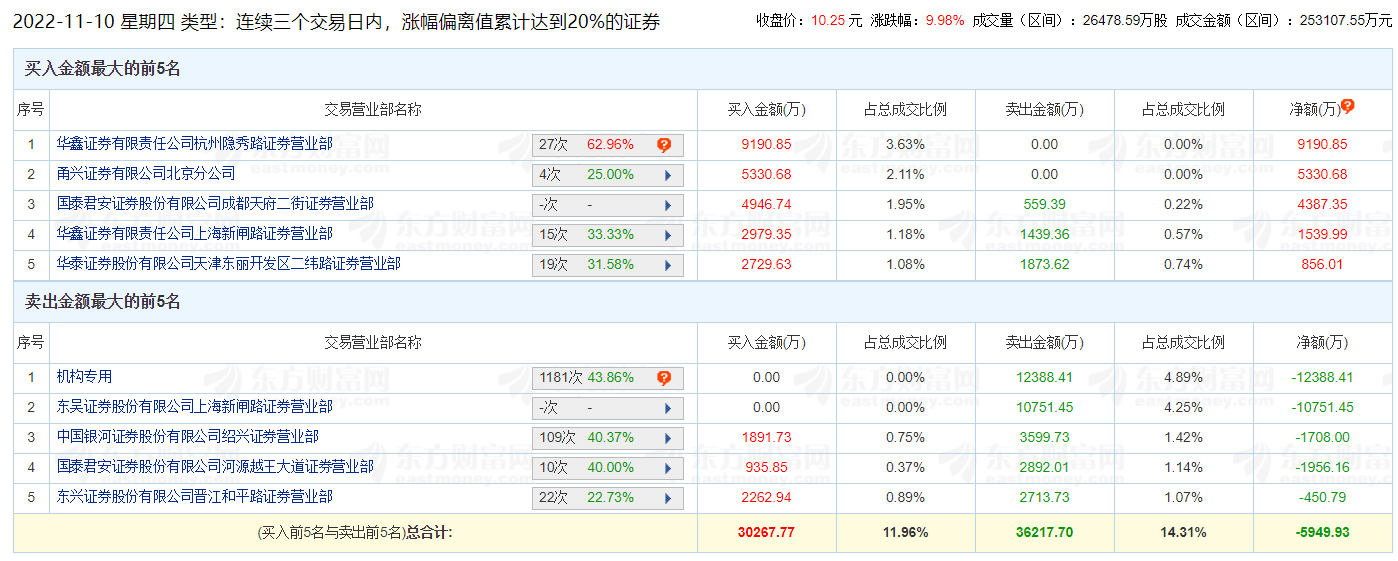The image size is (1398, 561).
Task: Expand the arrow in 国泰君安成都天府二街 stats box
Action: pos(668,205)
